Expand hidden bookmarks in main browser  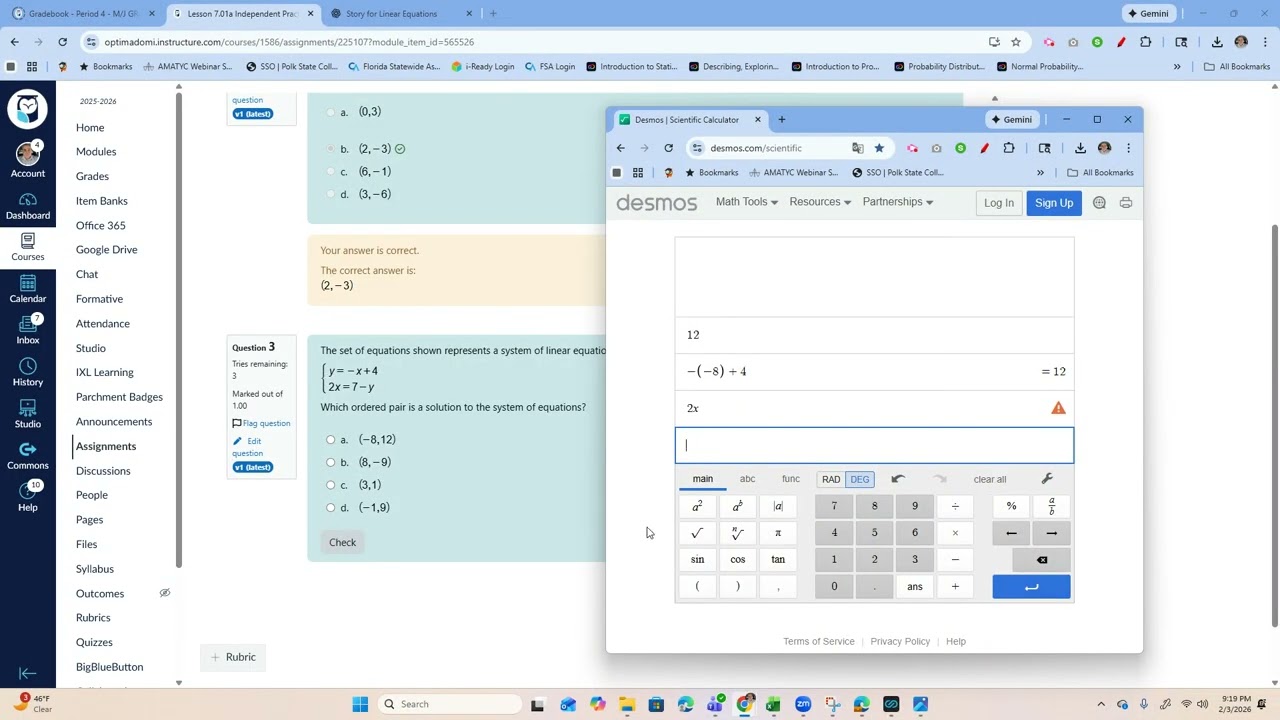point(1177,67)
